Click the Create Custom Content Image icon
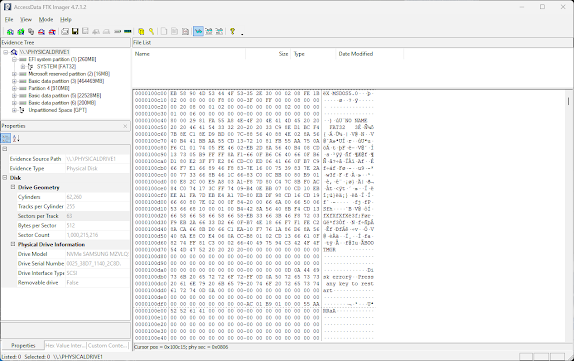Image resolution: width=574 pixels, height=361 pixels. coord(107,31)
